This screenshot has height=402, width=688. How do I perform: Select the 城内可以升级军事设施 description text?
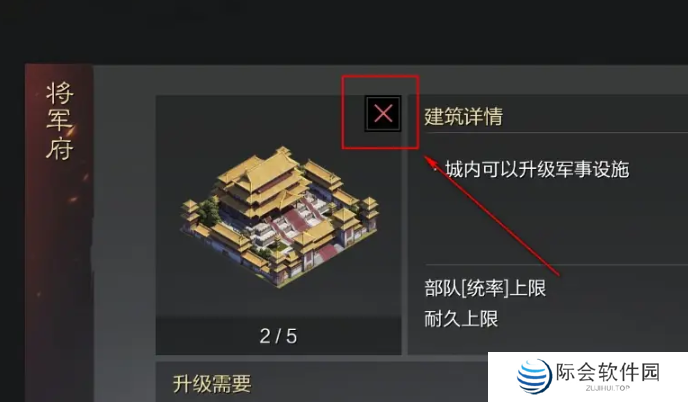pos(537,169)
